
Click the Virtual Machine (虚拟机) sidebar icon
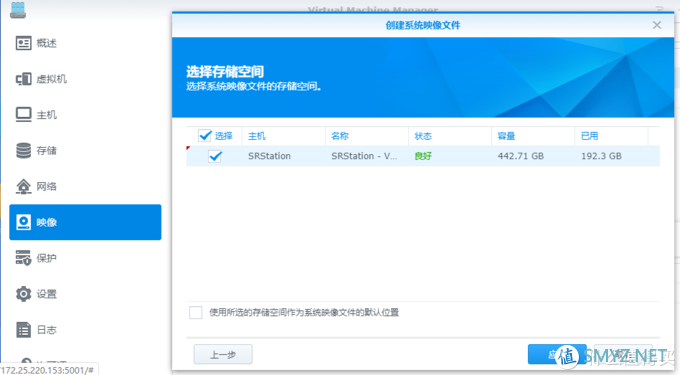click(x=23, y=79)
